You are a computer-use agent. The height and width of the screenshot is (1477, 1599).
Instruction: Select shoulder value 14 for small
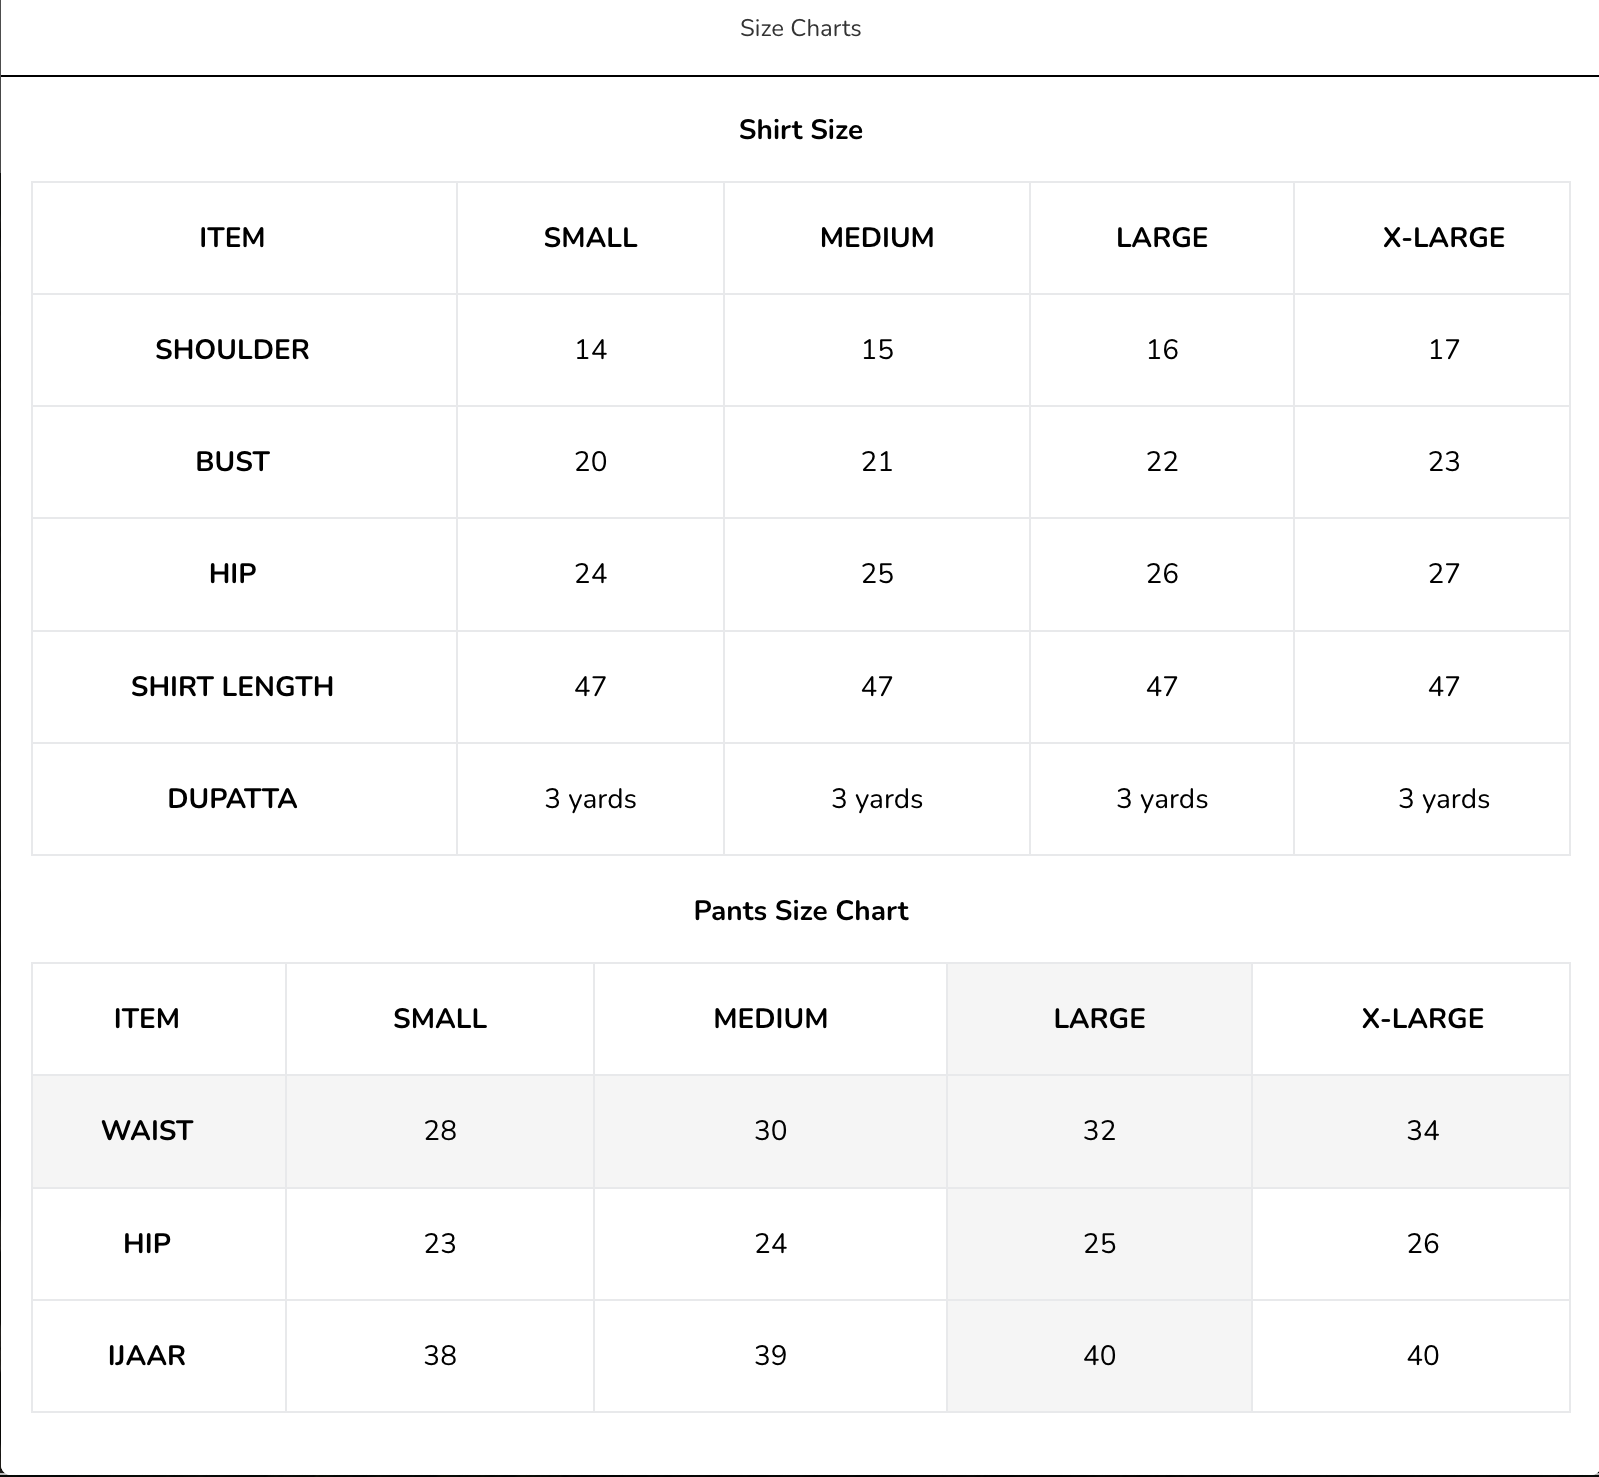pos(590,350)
